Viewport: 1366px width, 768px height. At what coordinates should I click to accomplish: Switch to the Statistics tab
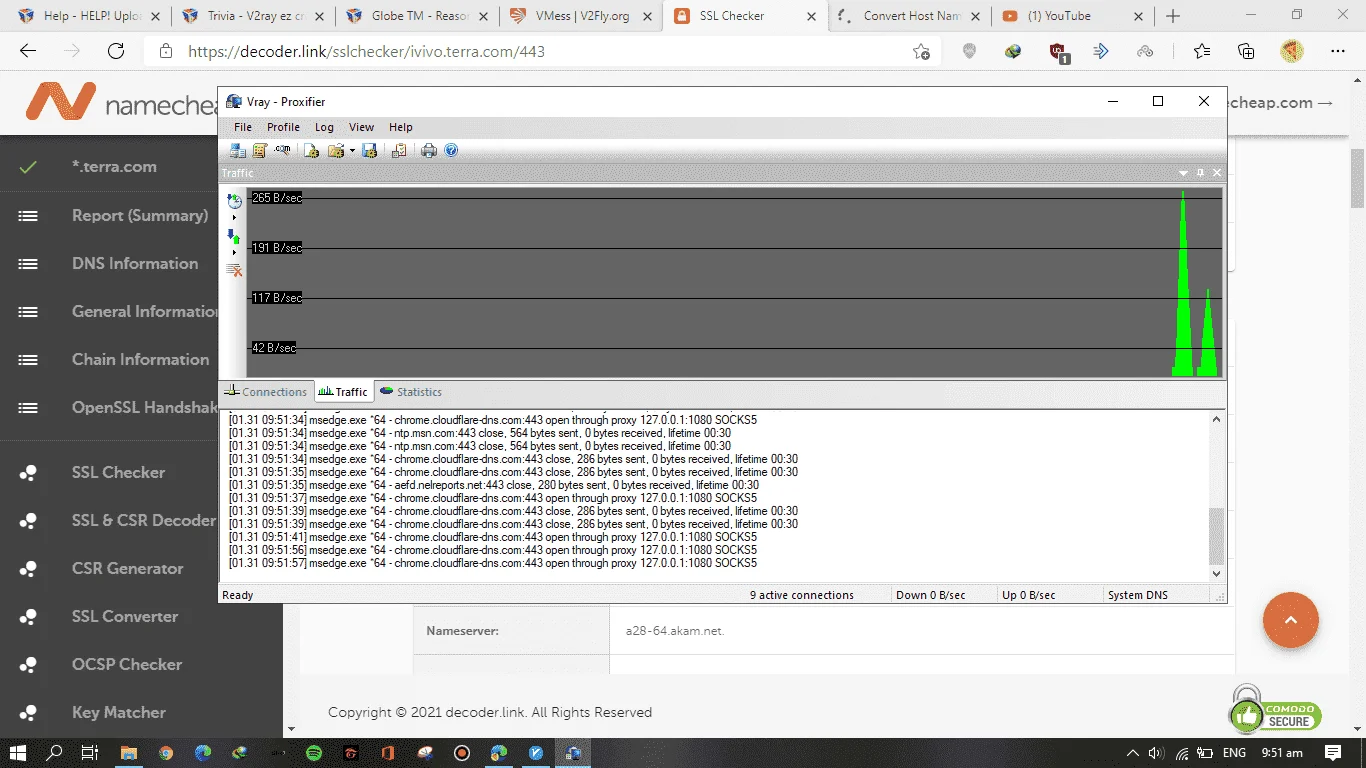click(410, 392)
